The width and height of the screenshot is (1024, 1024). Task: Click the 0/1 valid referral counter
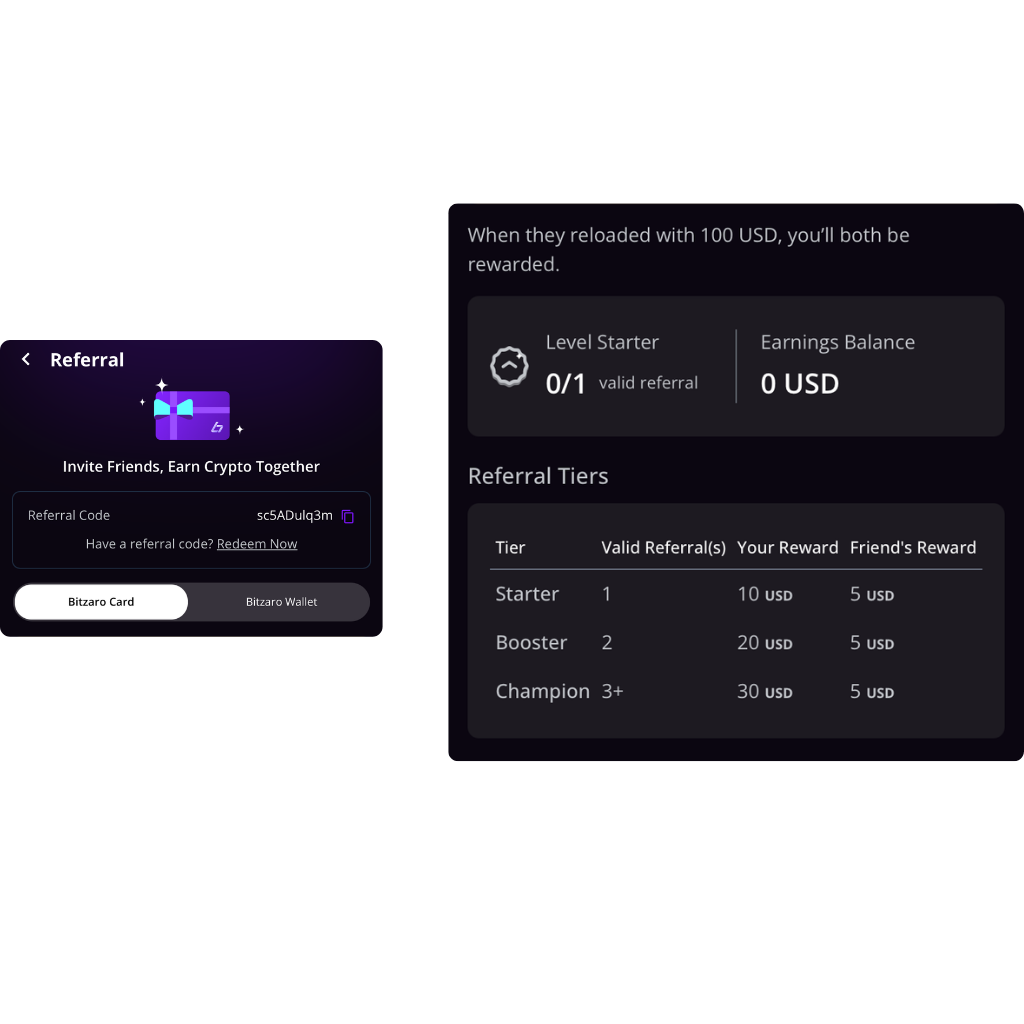click(566, 384)
